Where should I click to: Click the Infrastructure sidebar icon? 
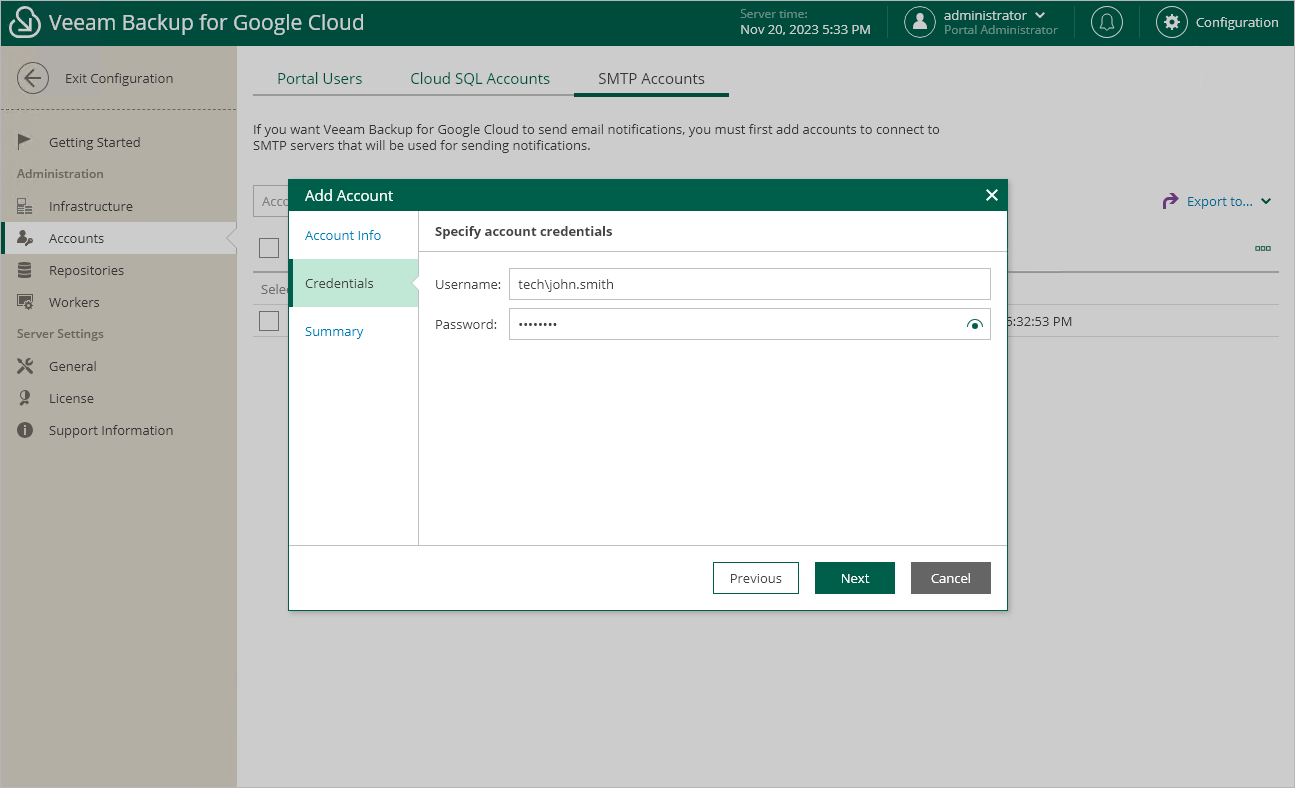coord(25,206)
